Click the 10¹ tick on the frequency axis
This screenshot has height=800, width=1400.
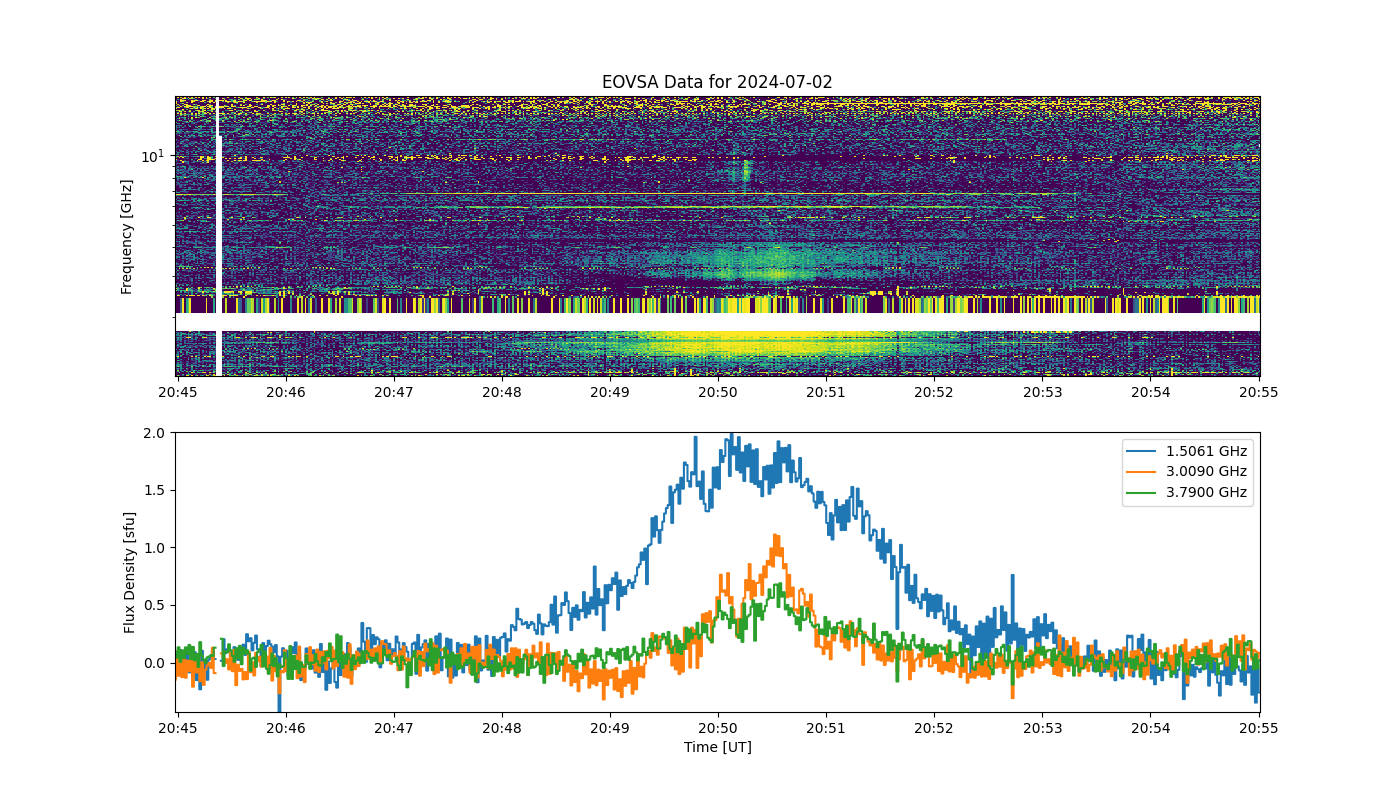click(152, 156)
